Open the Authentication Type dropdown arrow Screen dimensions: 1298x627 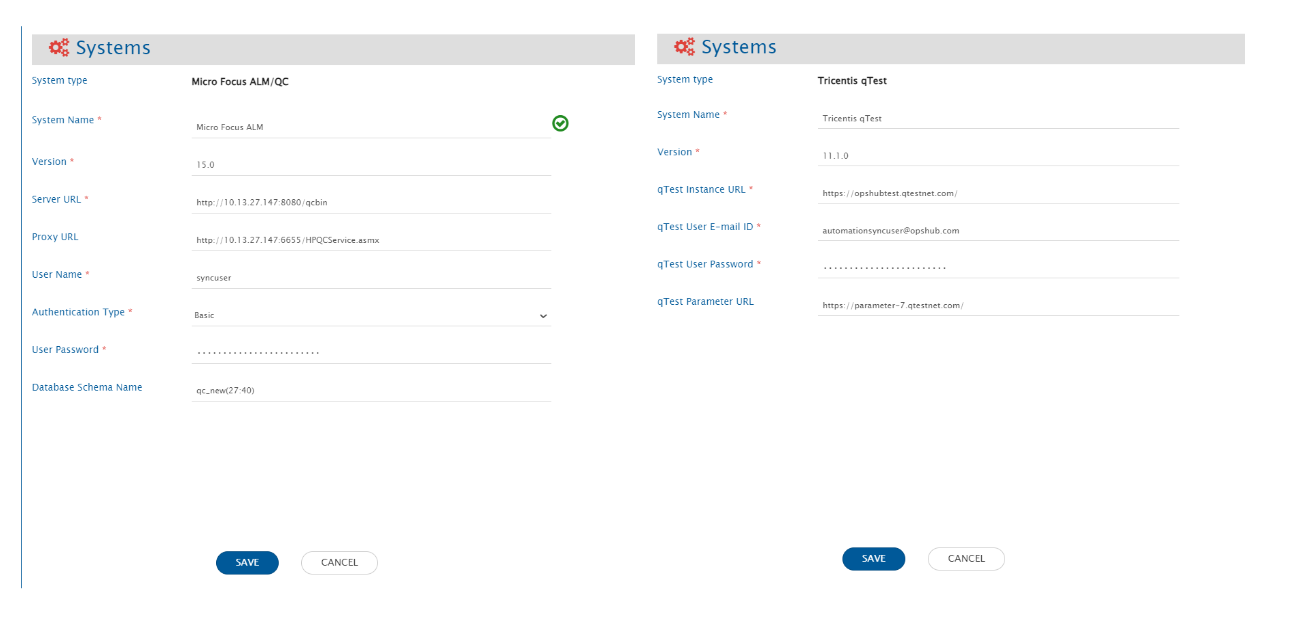coord(543,316)
